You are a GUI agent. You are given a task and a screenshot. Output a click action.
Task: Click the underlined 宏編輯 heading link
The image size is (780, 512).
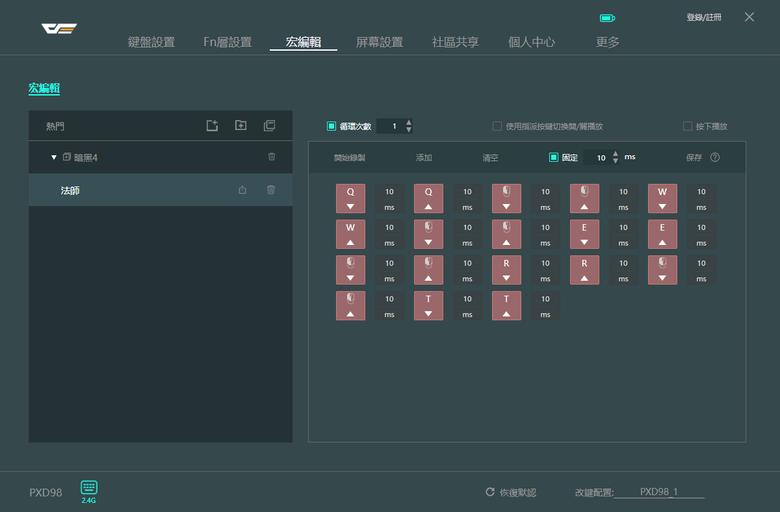[44, 88]
